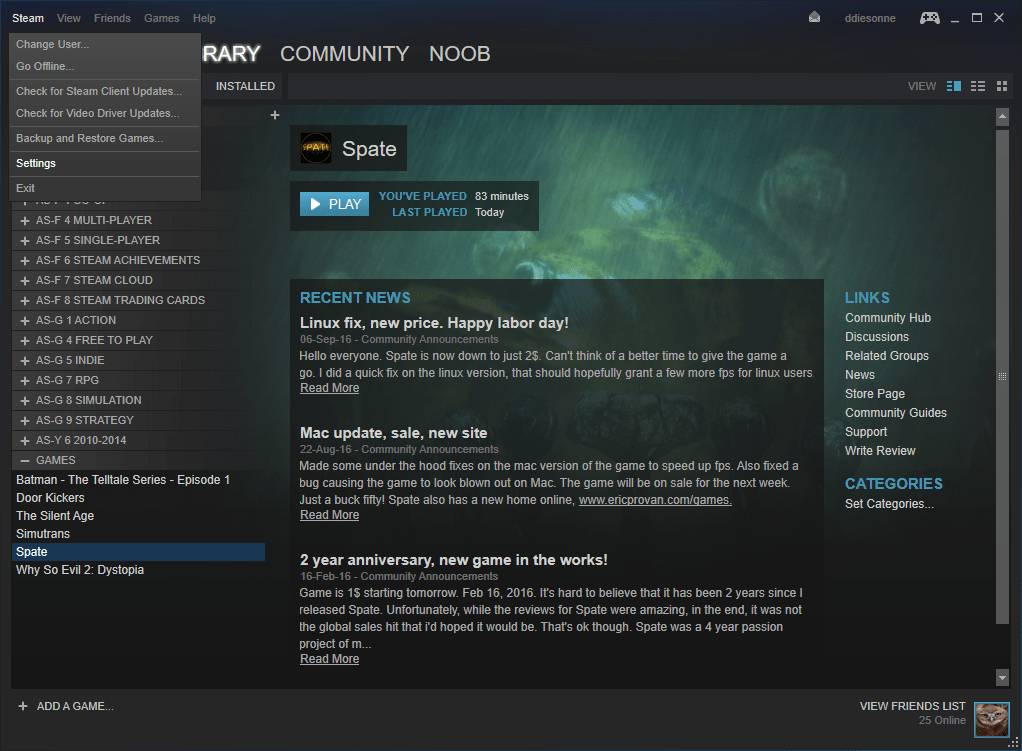
Task: Expand the AS-G 9 STRATEGY category
Action: click(x=25, y=420)
